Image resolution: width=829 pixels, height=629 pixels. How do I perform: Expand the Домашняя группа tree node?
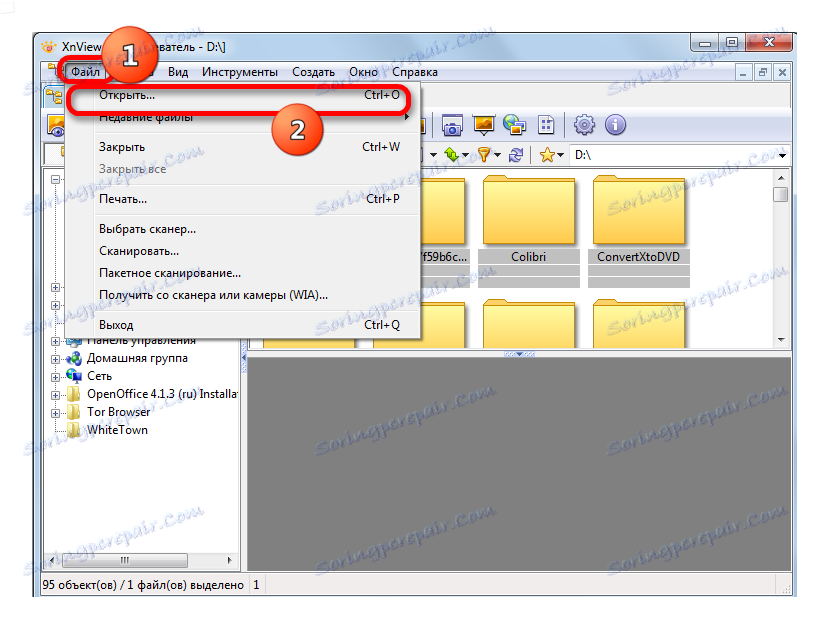(x=55, y=359)
